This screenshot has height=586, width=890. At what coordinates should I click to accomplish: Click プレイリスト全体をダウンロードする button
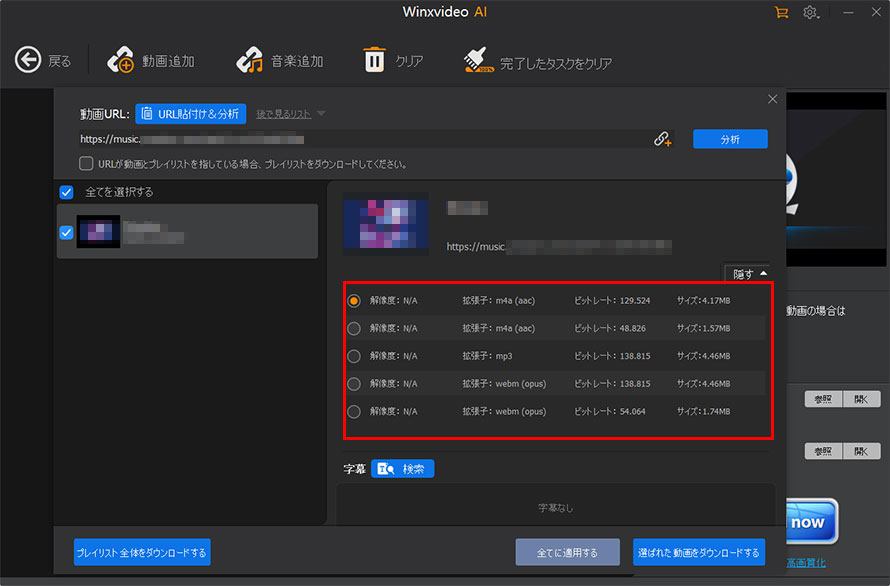tap(142, 552)
